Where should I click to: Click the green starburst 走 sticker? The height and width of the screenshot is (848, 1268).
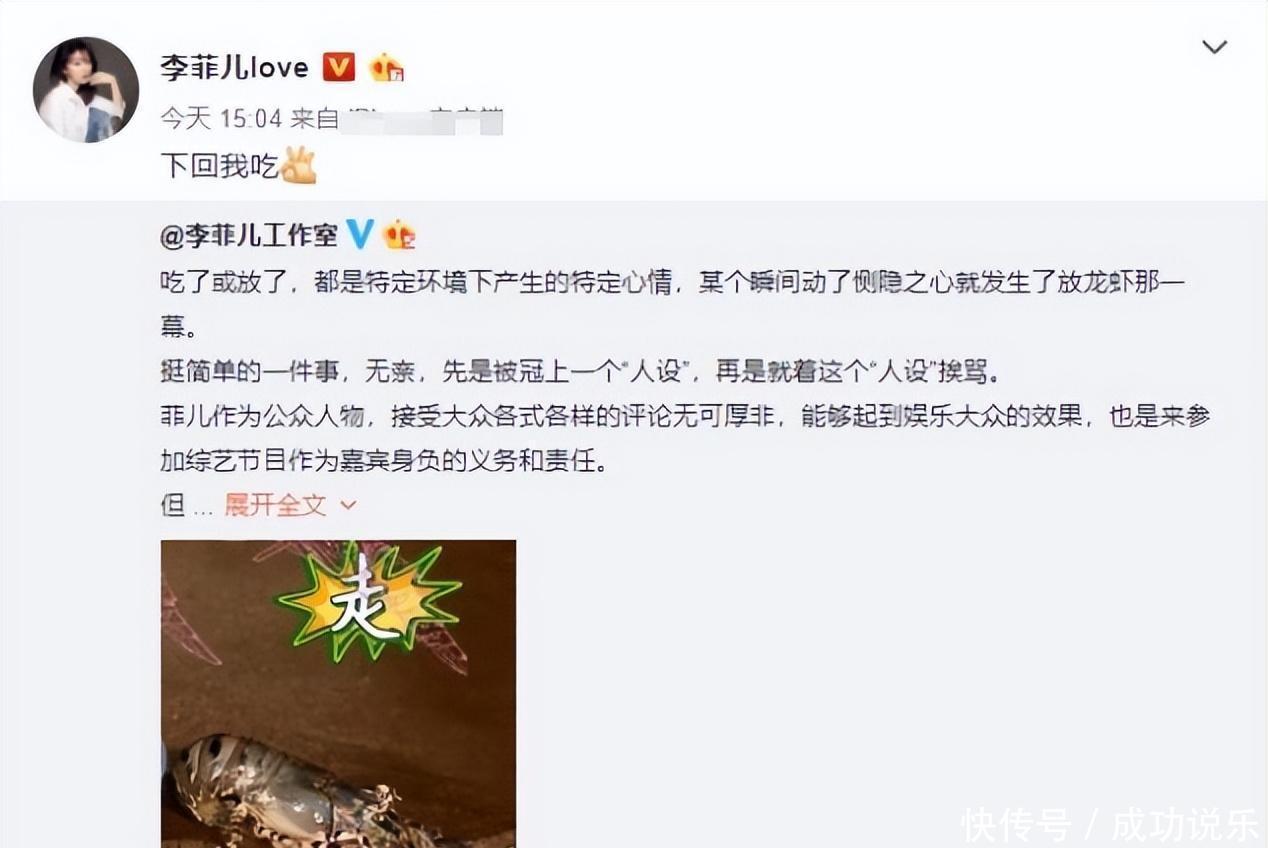(369, 602)
